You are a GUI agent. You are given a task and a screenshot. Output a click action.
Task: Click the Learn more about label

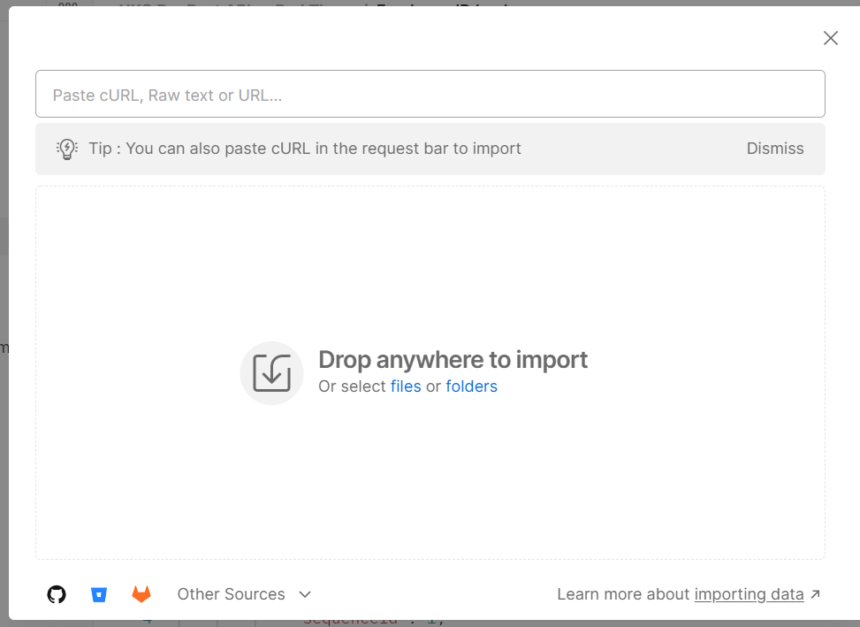coord(623,594)
